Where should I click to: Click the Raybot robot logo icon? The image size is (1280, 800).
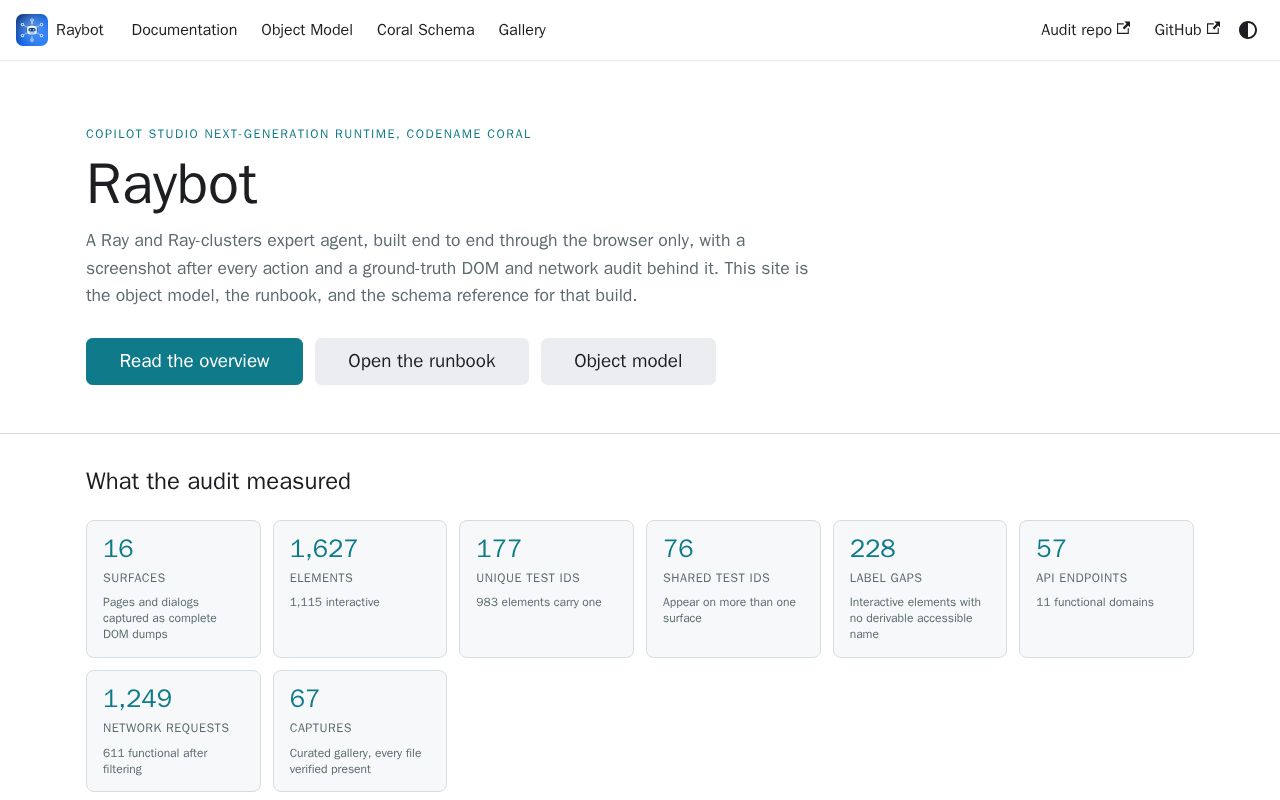click(x=32, y=30)
